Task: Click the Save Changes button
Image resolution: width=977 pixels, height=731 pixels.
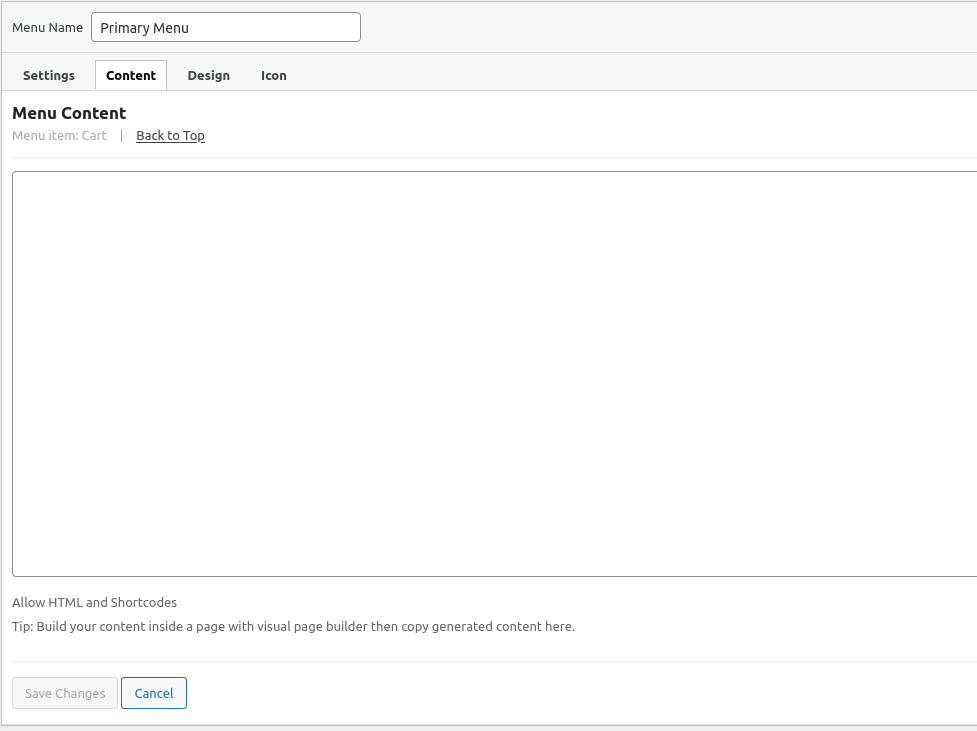Action: (x=65, y=693)
